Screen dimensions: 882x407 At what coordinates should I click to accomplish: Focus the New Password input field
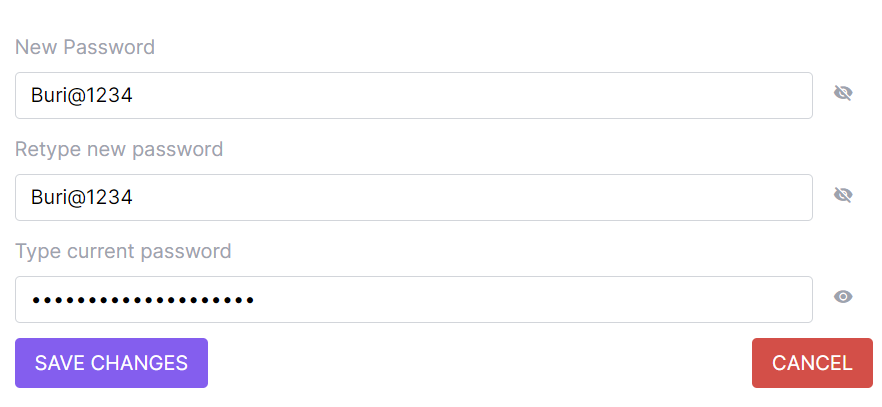coord(413,96)
